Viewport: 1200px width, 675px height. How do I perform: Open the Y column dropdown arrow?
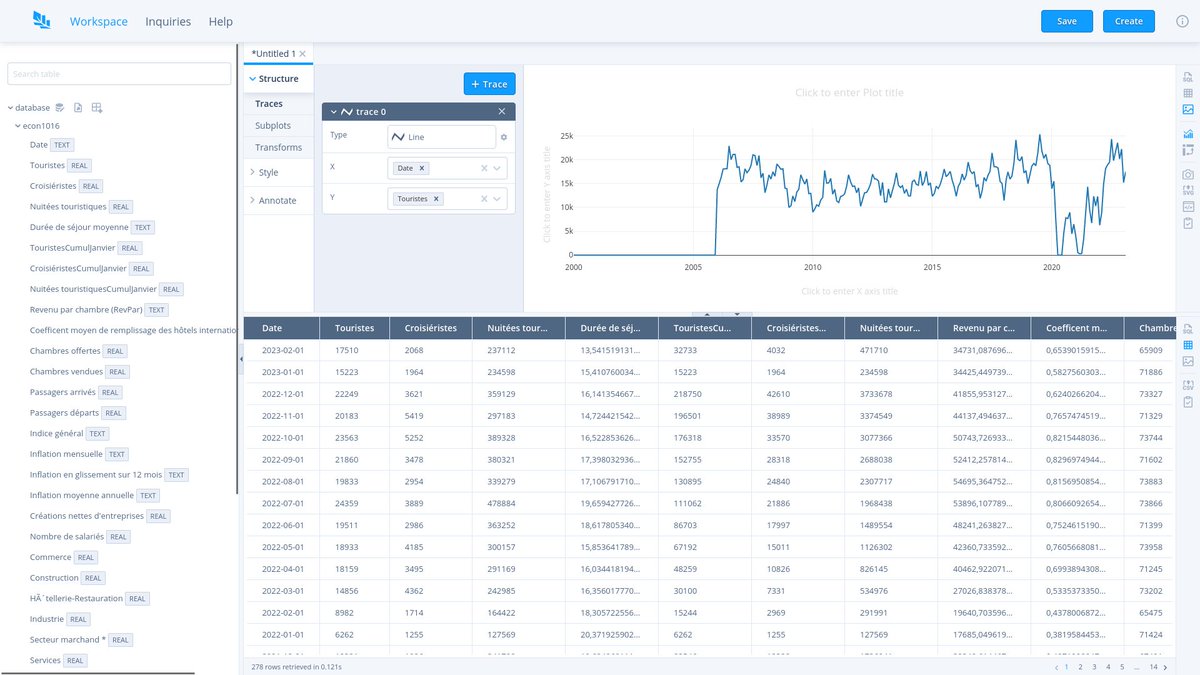coord(497,199)
